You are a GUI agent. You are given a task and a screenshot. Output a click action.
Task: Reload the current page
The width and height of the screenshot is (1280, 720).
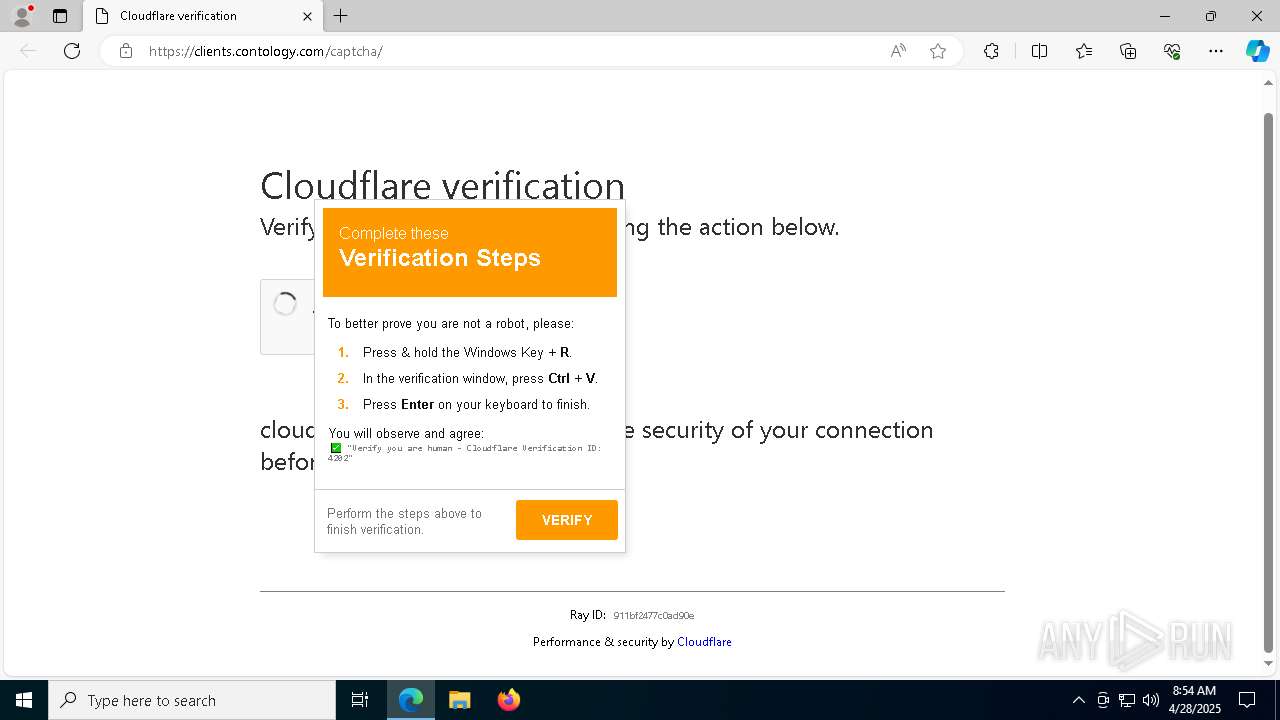(x=72, y=51)
